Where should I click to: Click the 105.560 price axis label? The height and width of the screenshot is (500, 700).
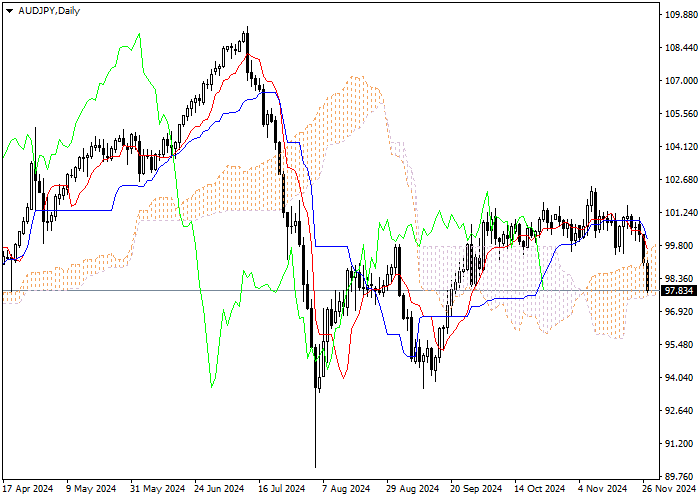(x=681, y=114)
